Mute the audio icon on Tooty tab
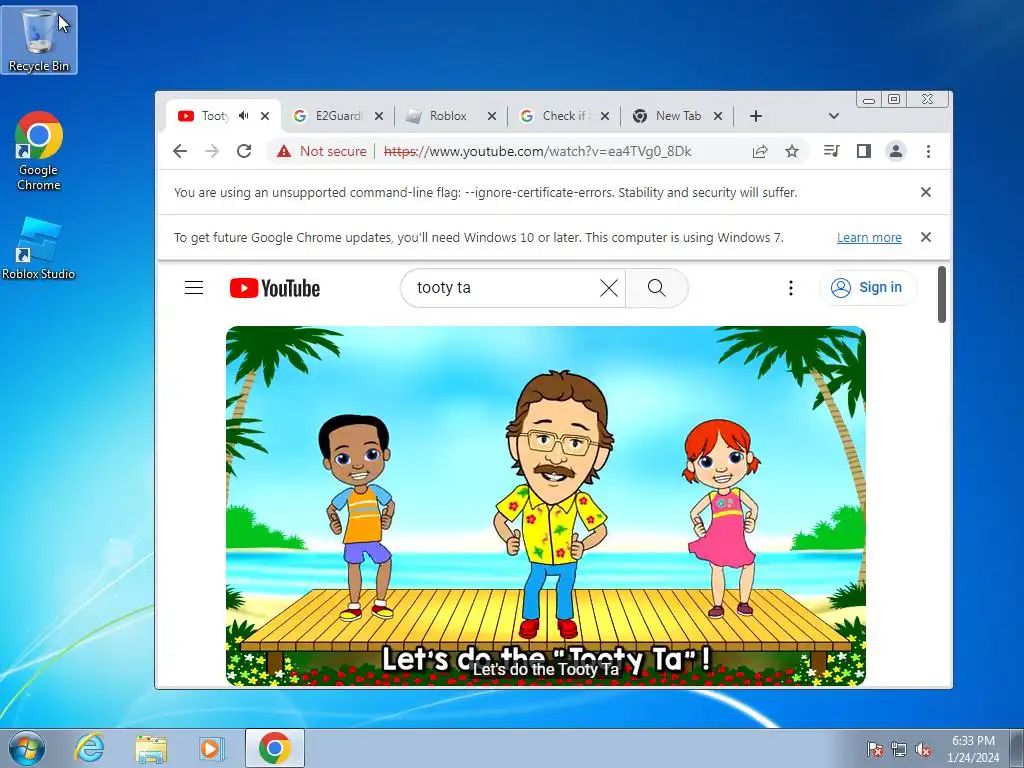The height and width of the screenshot is (768, 1024). 244,116
